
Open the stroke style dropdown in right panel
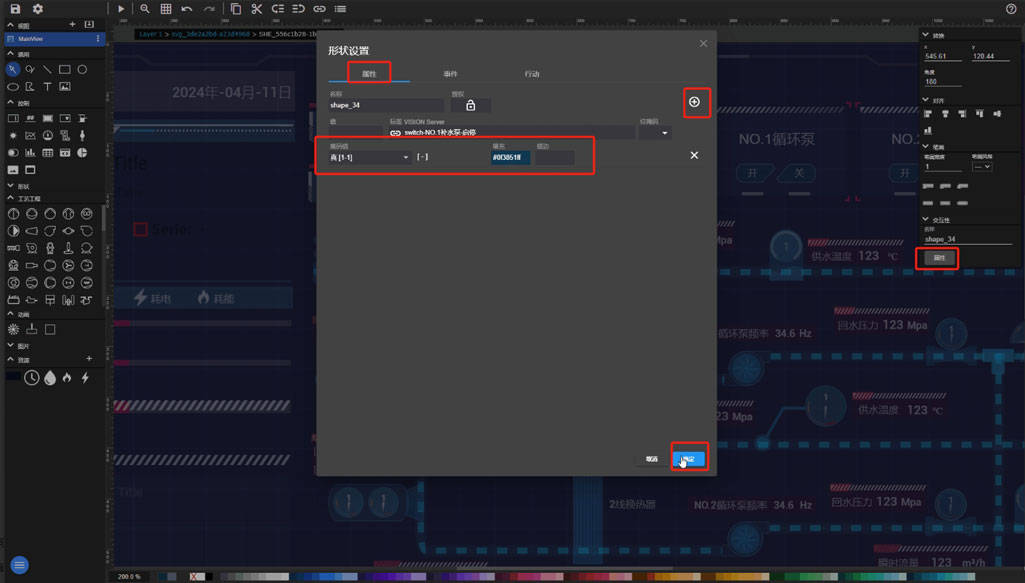[981, 167]
